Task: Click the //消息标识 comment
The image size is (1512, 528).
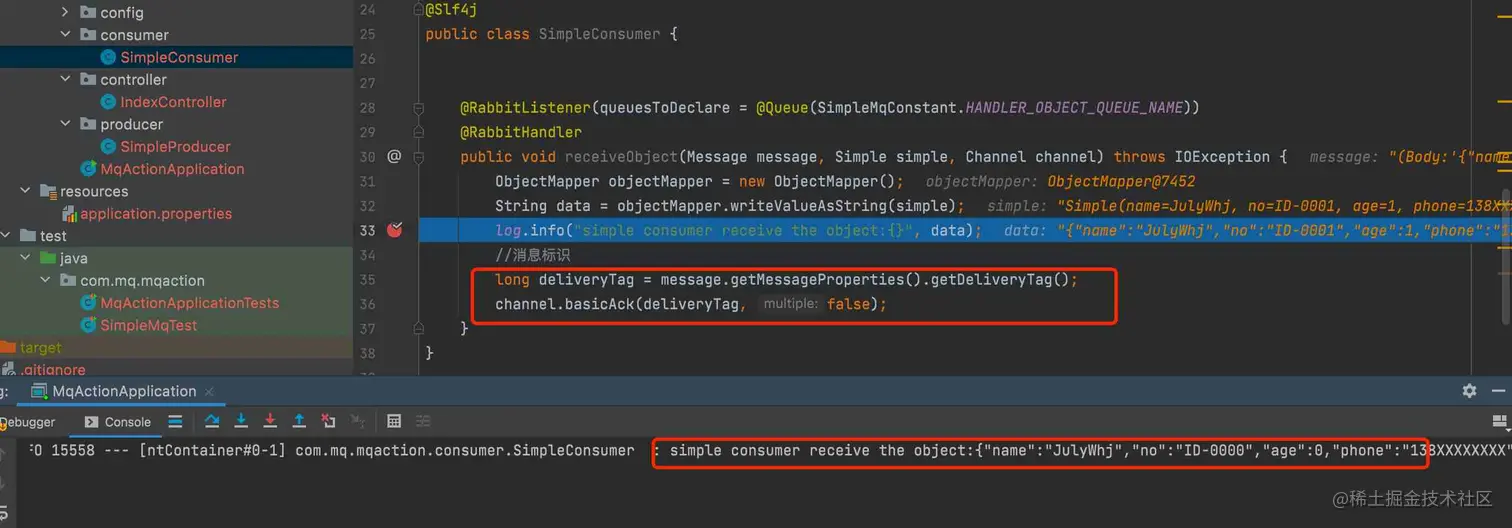Action: tap(532, 256)
